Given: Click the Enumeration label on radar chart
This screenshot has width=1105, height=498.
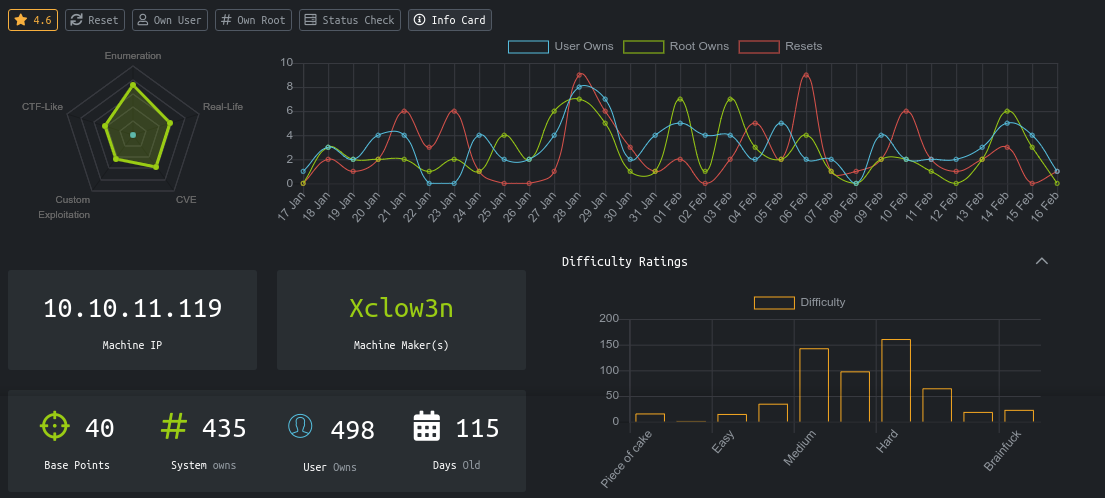Looking at the screenshot, I should tap(133, 56).
